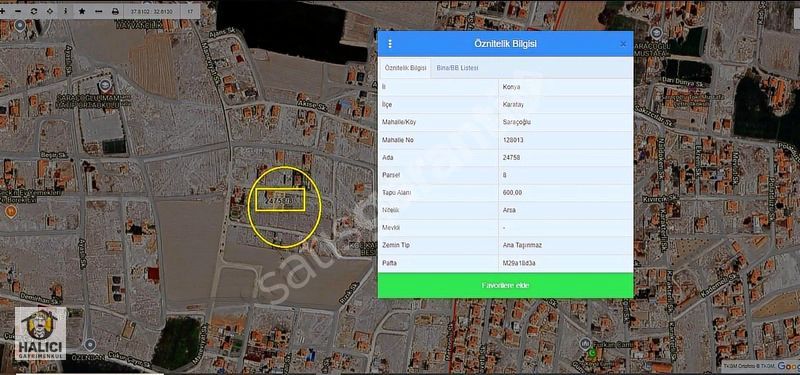
Task: Select the info query tool
Action: (x=65, y=11)
